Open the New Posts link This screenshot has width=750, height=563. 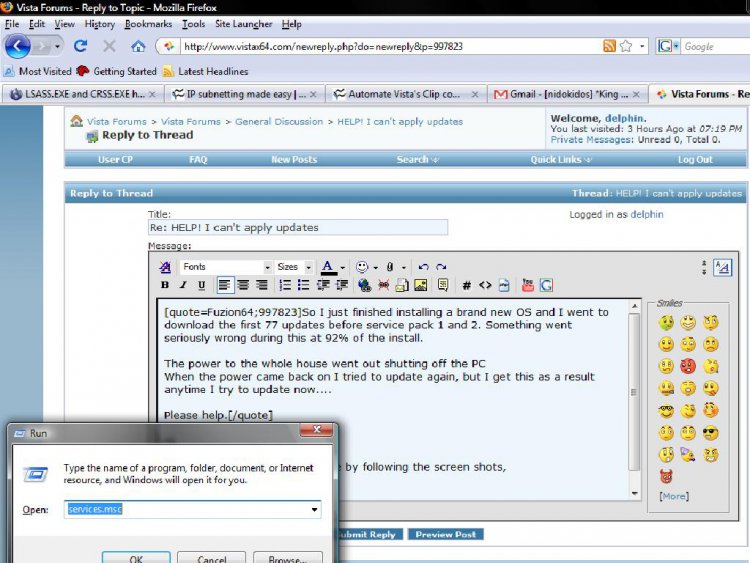tap(294, 160)
